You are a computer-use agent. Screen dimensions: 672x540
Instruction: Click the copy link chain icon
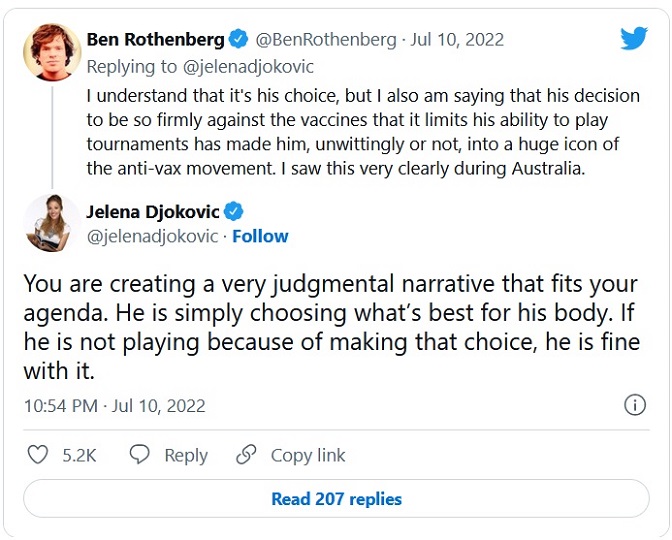click(246, 455)
